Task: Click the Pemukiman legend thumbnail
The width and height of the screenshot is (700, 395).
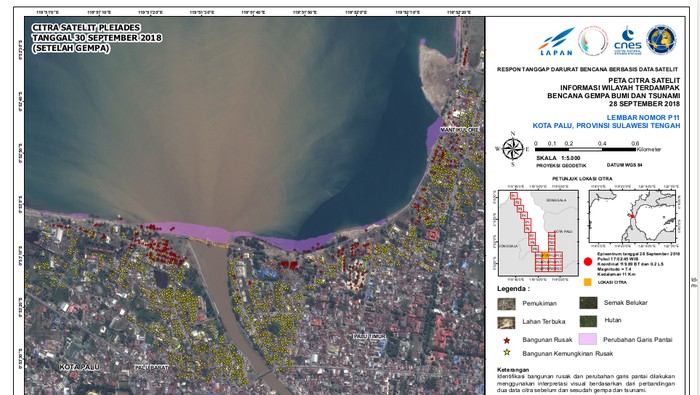Action: click(506, 304)
